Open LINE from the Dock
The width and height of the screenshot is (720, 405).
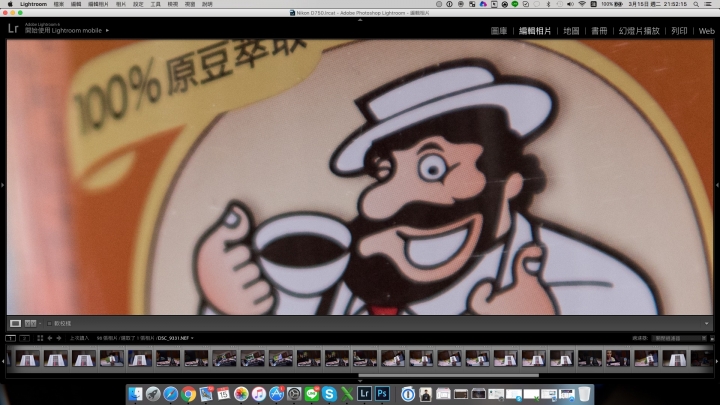pyautogui.click(x=312, y=394)
